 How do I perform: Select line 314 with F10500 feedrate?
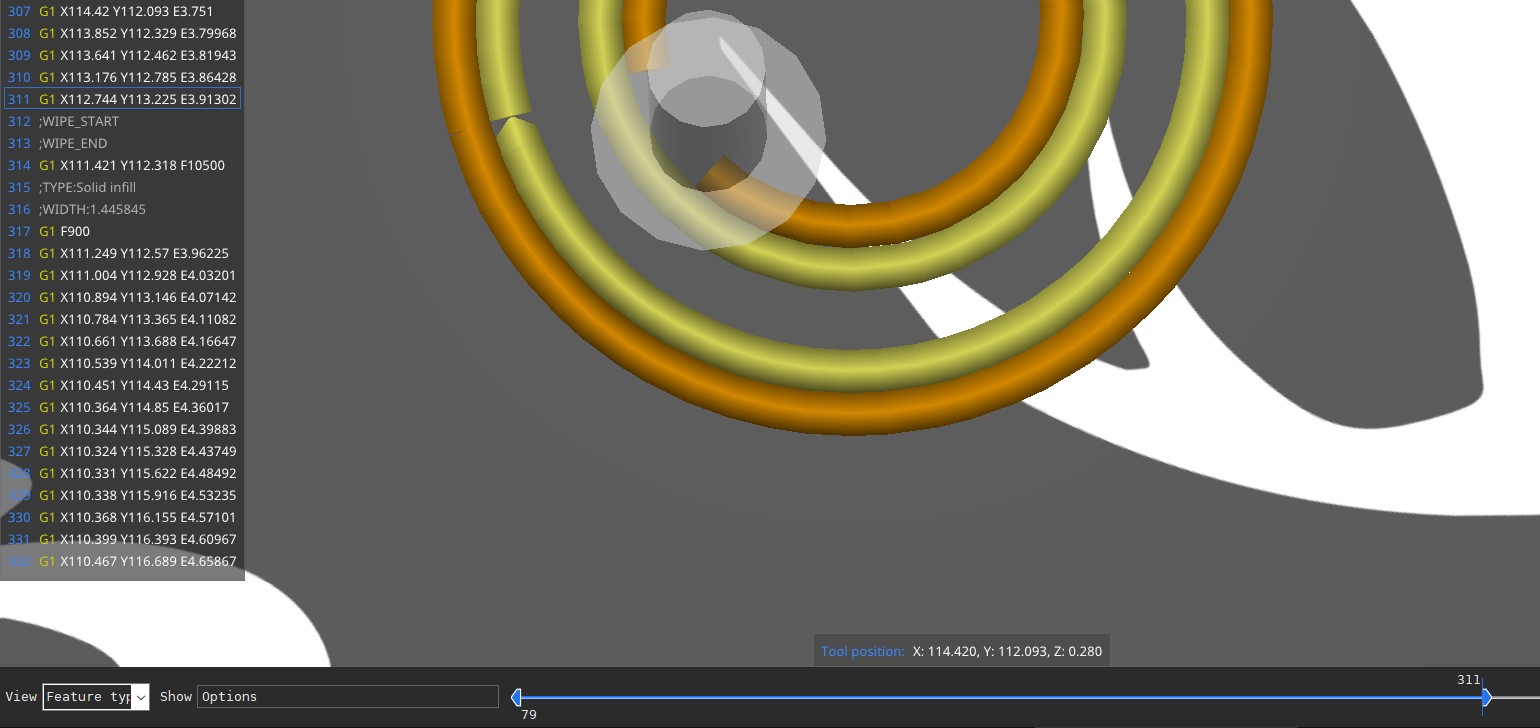[x=122, y=165]
